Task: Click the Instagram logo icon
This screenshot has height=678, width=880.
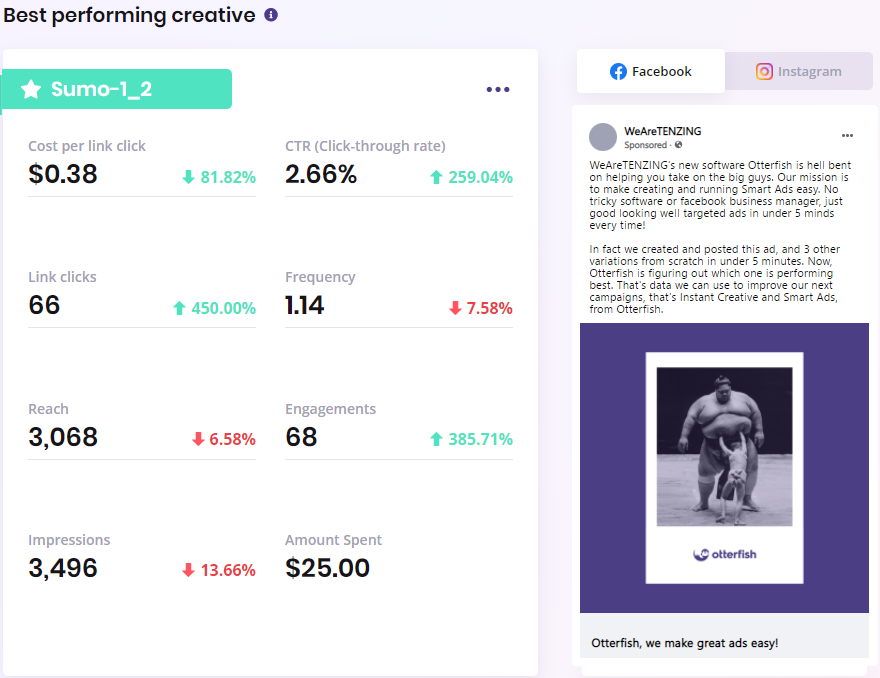Action: (764, 71)
